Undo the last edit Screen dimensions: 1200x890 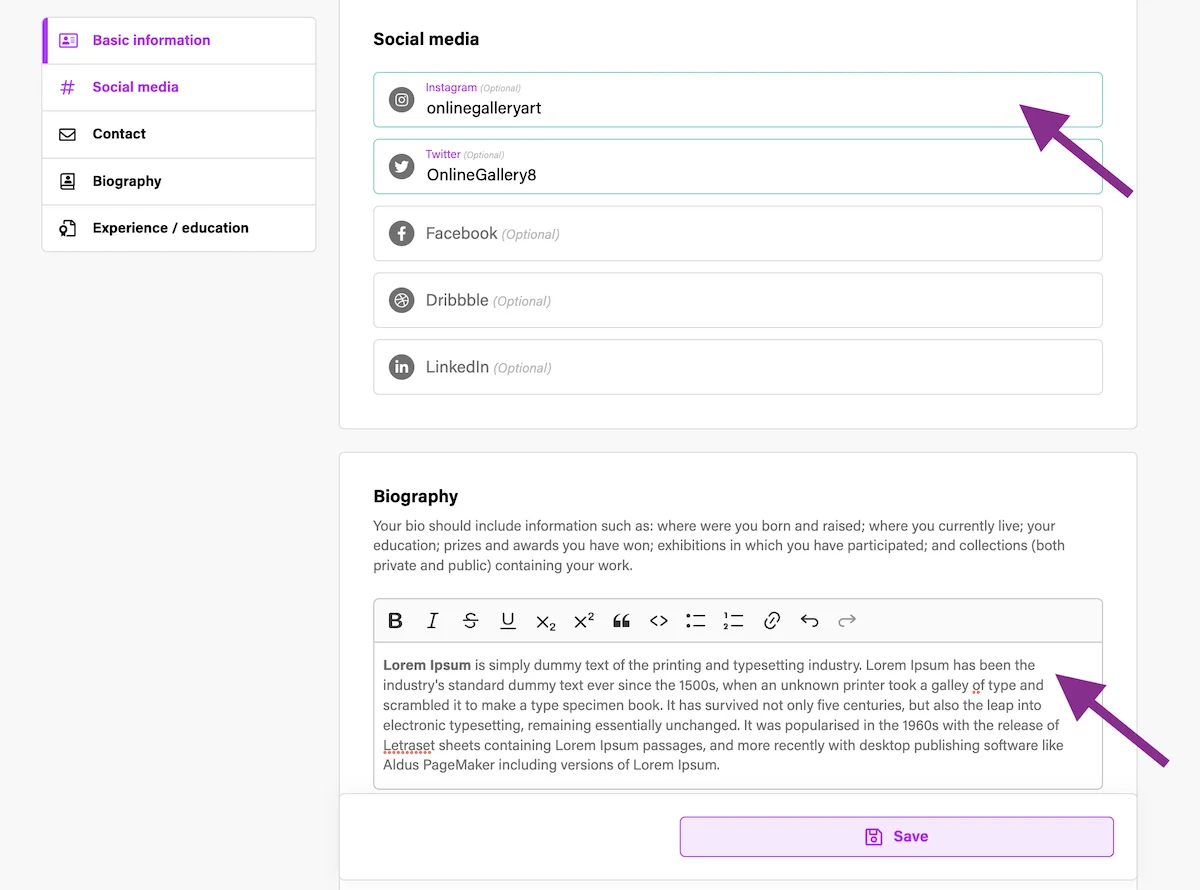[x=809, y=621]
